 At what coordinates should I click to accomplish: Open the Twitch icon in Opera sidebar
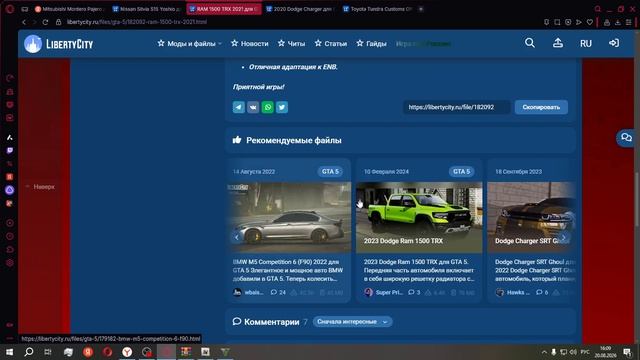[10, 151]
